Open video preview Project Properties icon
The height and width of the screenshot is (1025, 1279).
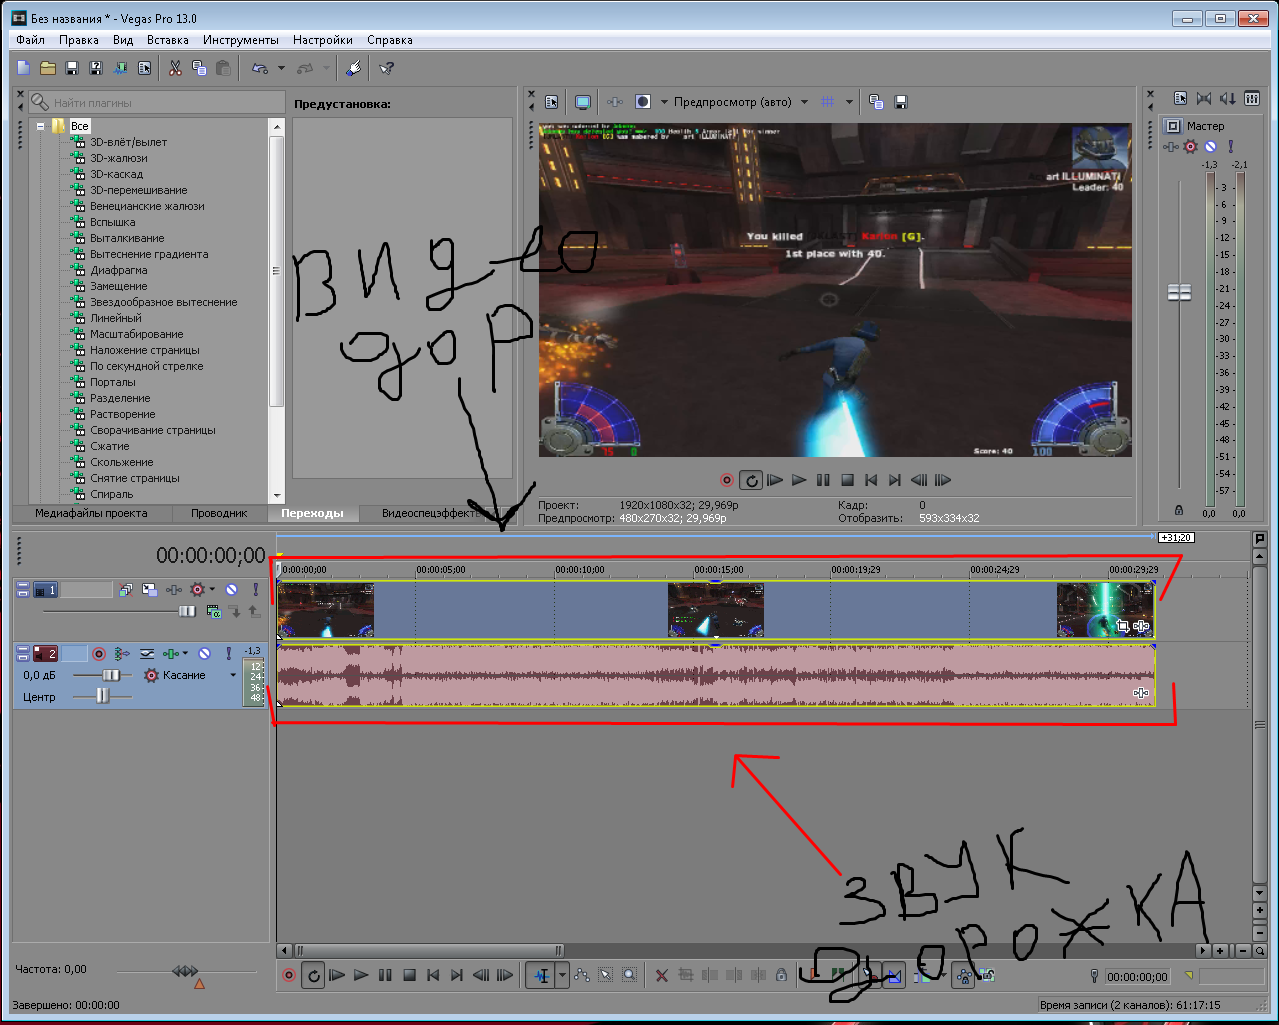(x=551, y=102)
